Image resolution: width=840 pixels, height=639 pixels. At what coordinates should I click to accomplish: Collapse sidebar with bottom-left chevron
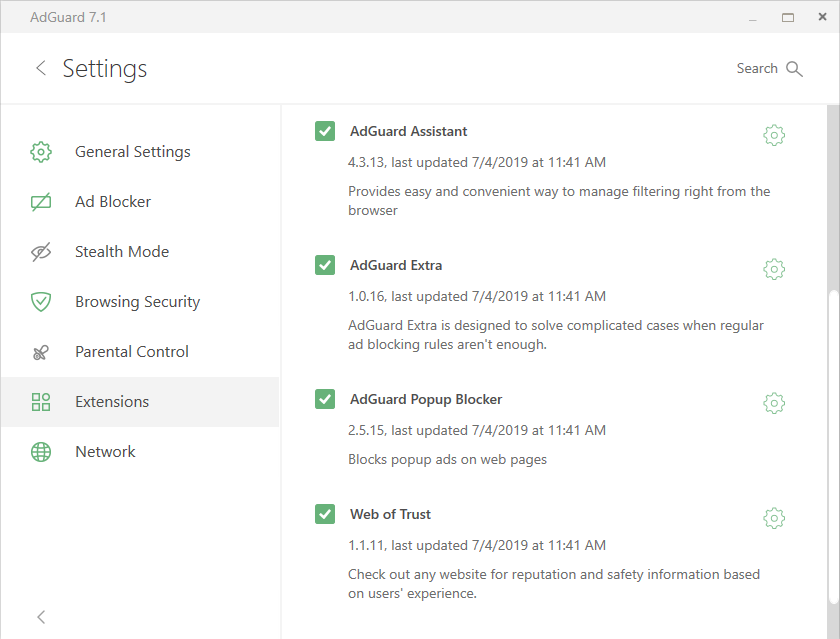click(41, 617)
